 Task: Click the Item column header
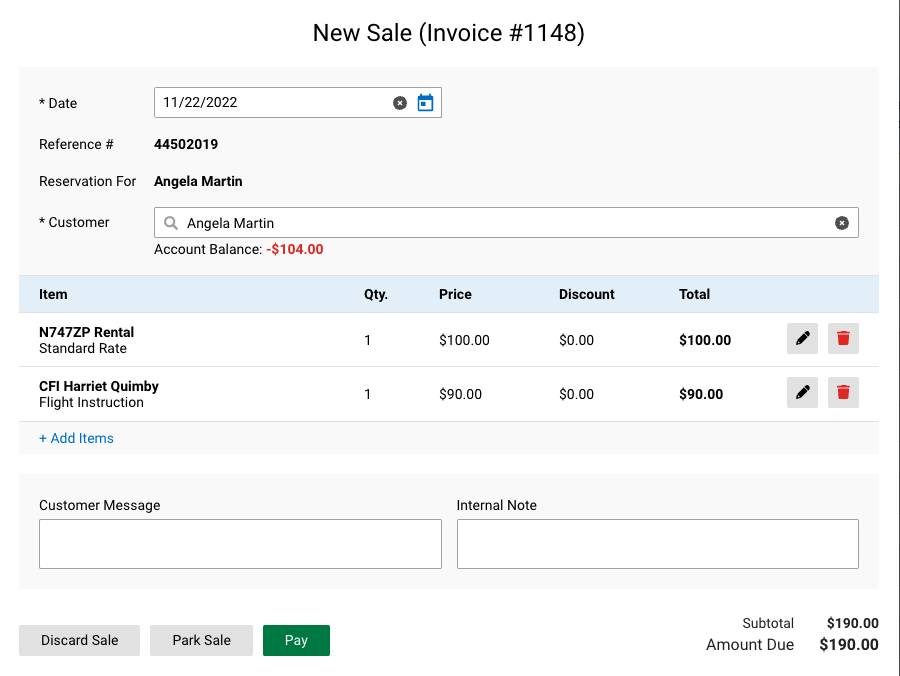[x=53, y=294]
